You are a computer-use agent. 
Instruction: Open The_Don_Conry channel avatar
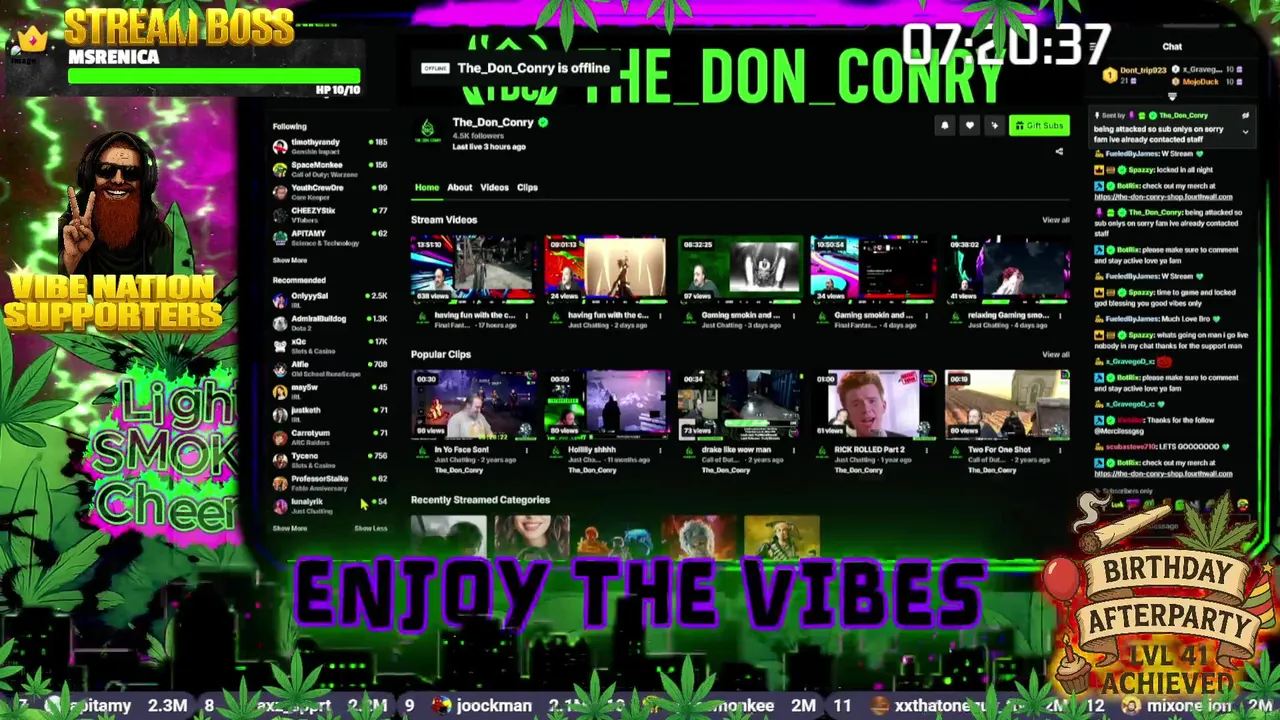tap(428, 131)
